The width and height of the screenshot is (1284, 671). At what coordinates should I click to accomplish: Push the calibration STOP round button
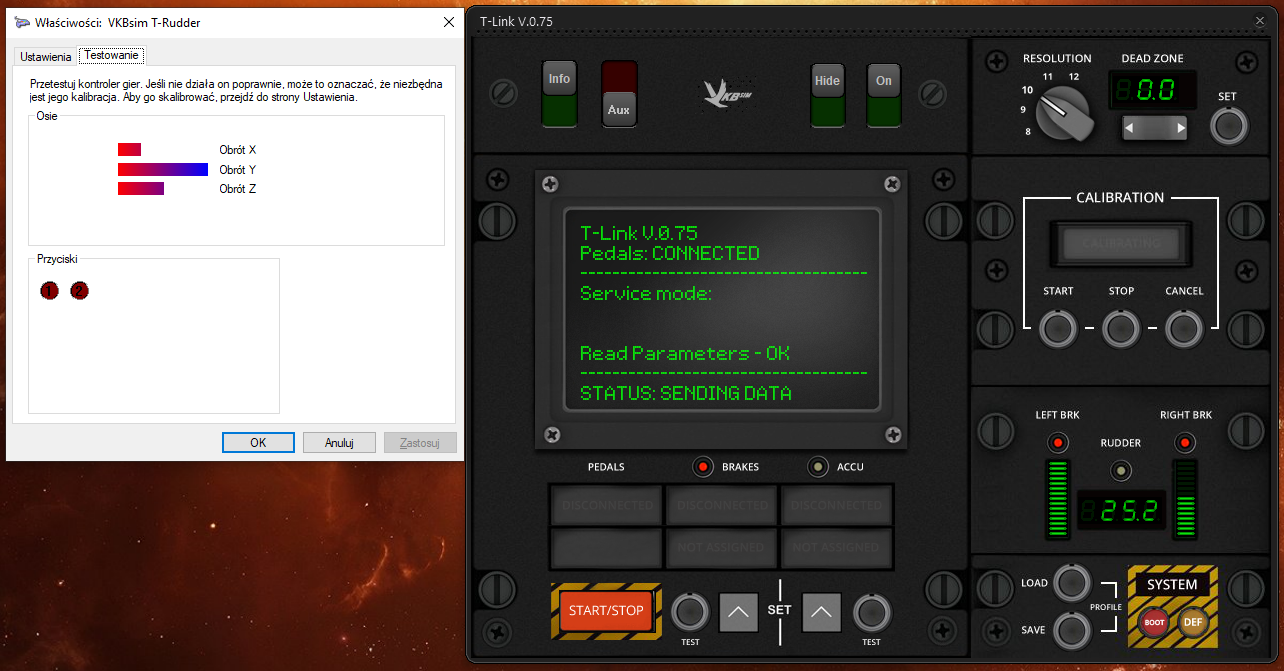[1121, 328]
